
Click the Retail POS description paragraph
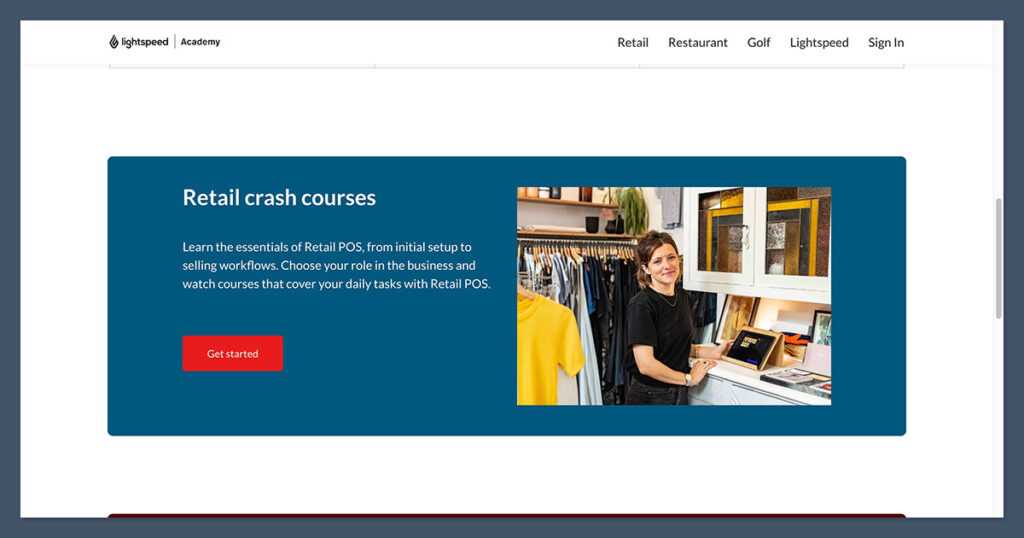point(335,265)
